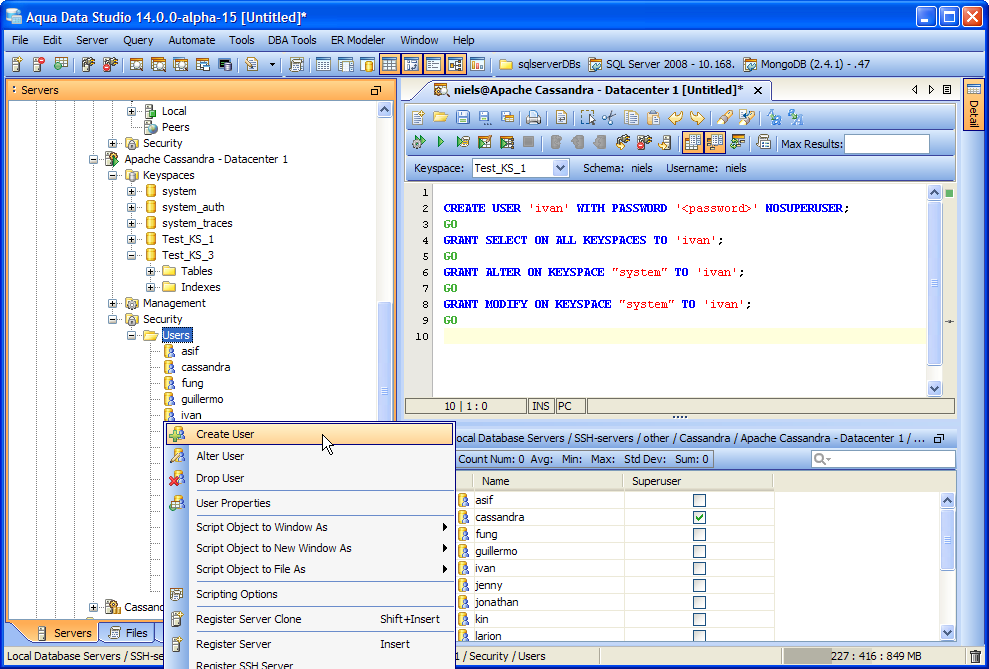Collapse the Test_KS_3 keyspace node
Screen dimensions: 989x669
pyautogui.click(x=132, y=255)
